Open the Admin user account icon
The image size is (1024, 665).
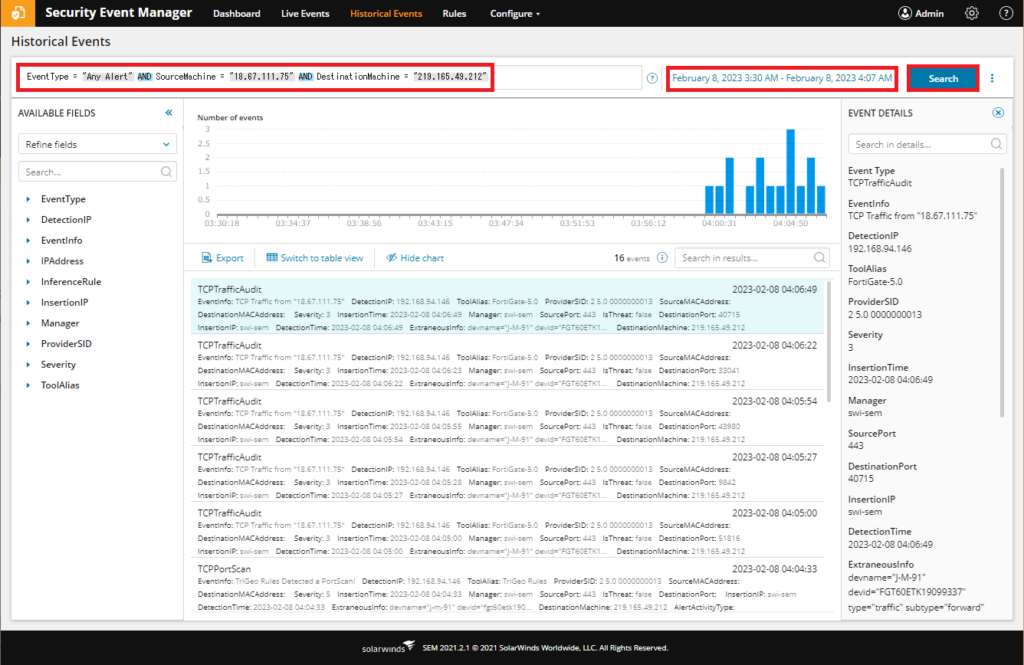click(904, 13)
